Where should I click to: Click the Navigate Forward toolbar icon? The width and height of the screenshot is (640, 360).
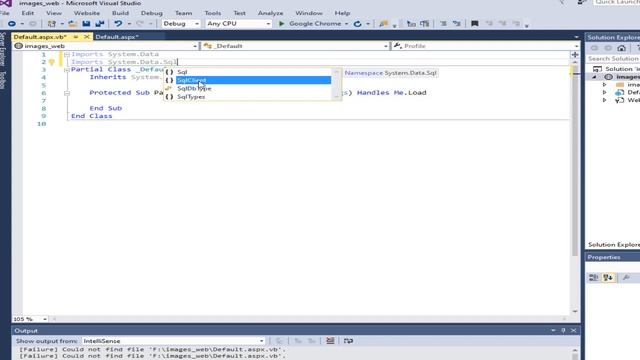coord(33,24)
